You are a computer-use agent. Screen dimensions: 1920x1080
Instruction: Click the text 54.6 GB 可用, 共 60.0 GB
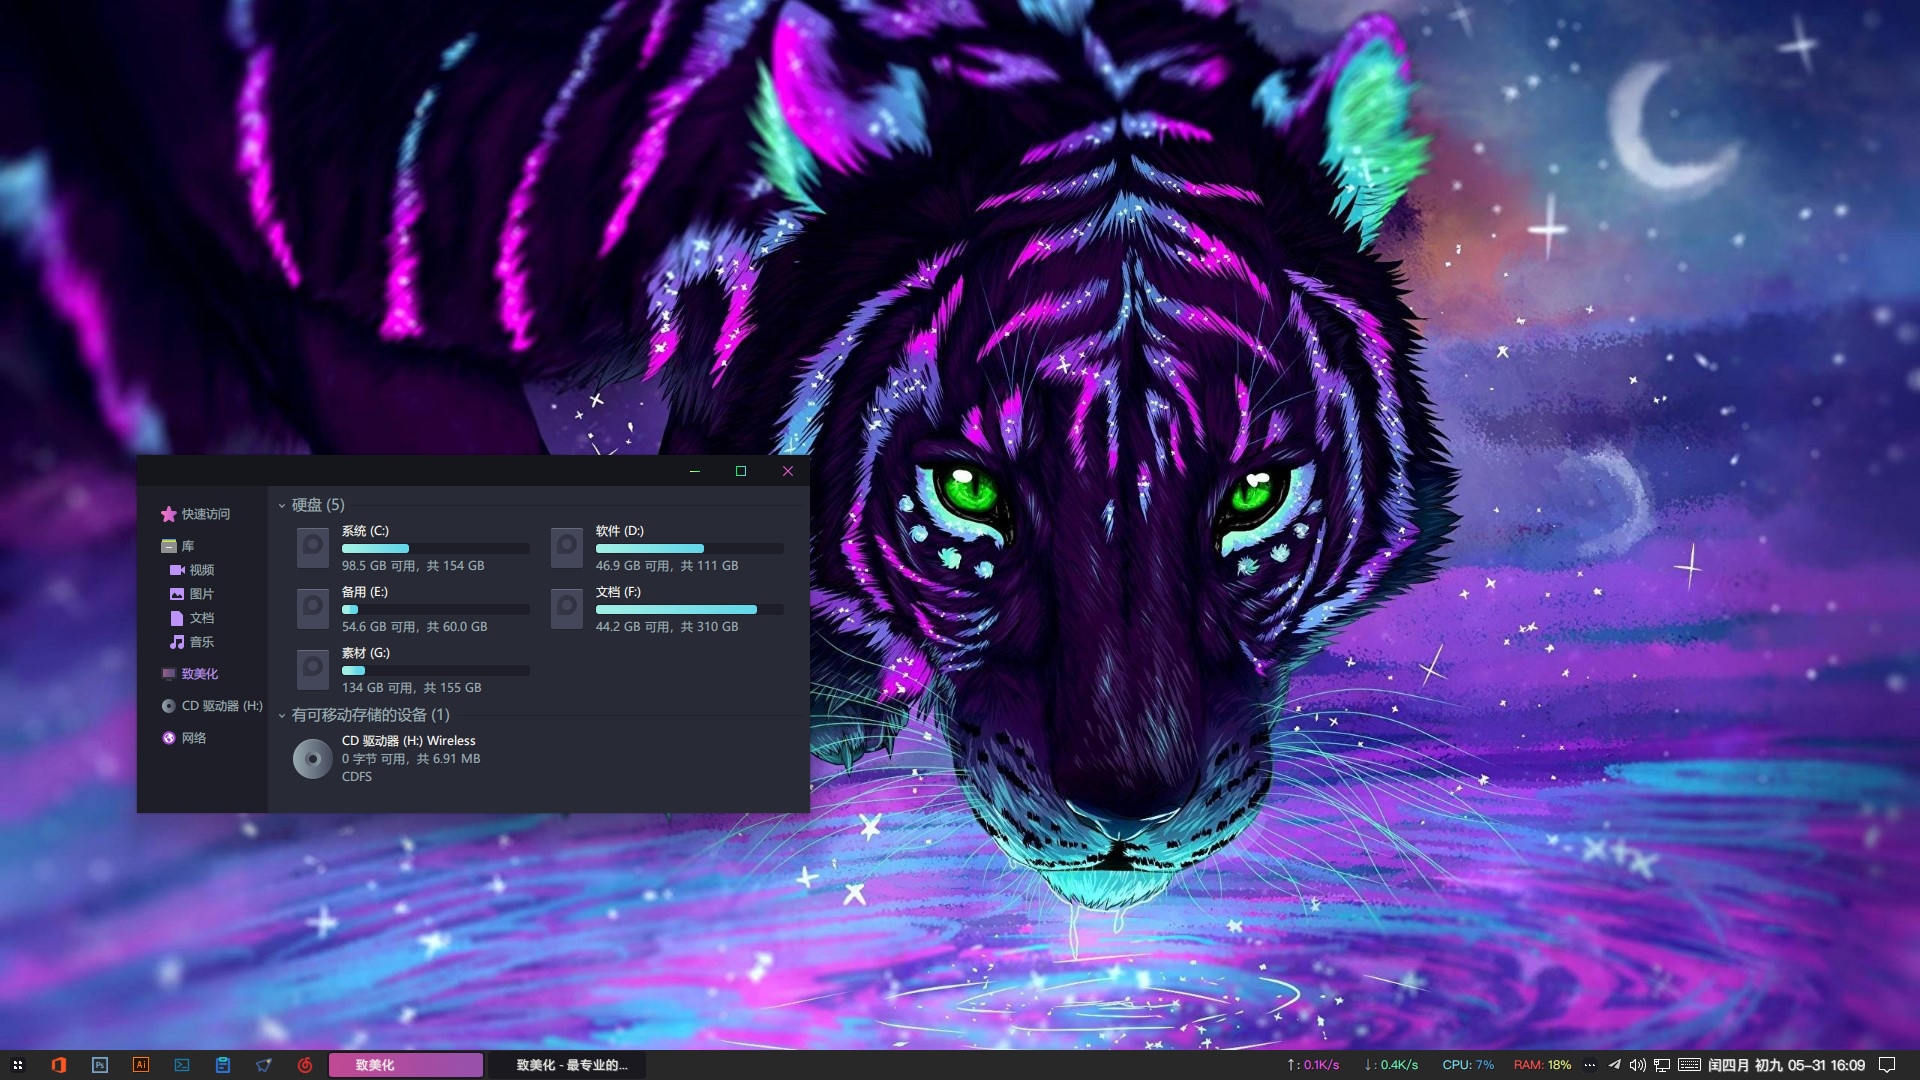pos(415,627)
